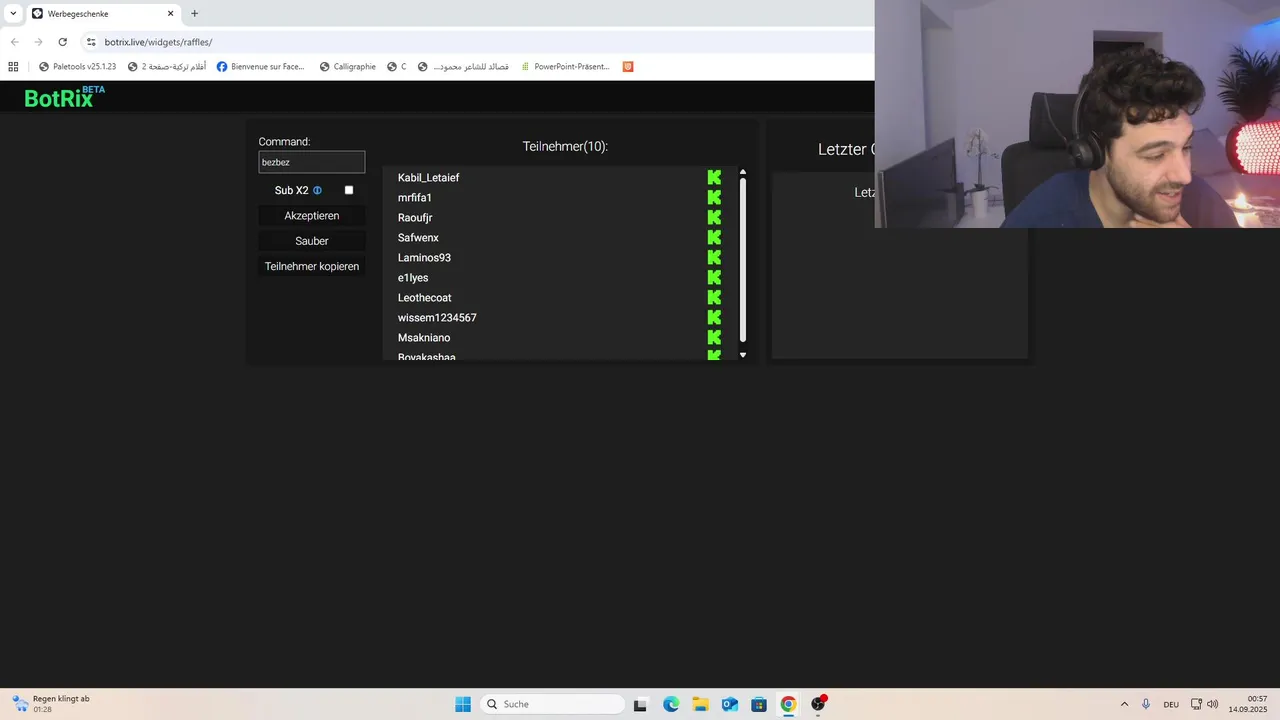Click the Kick icon beside Safwenx

(x=714, y=237)
